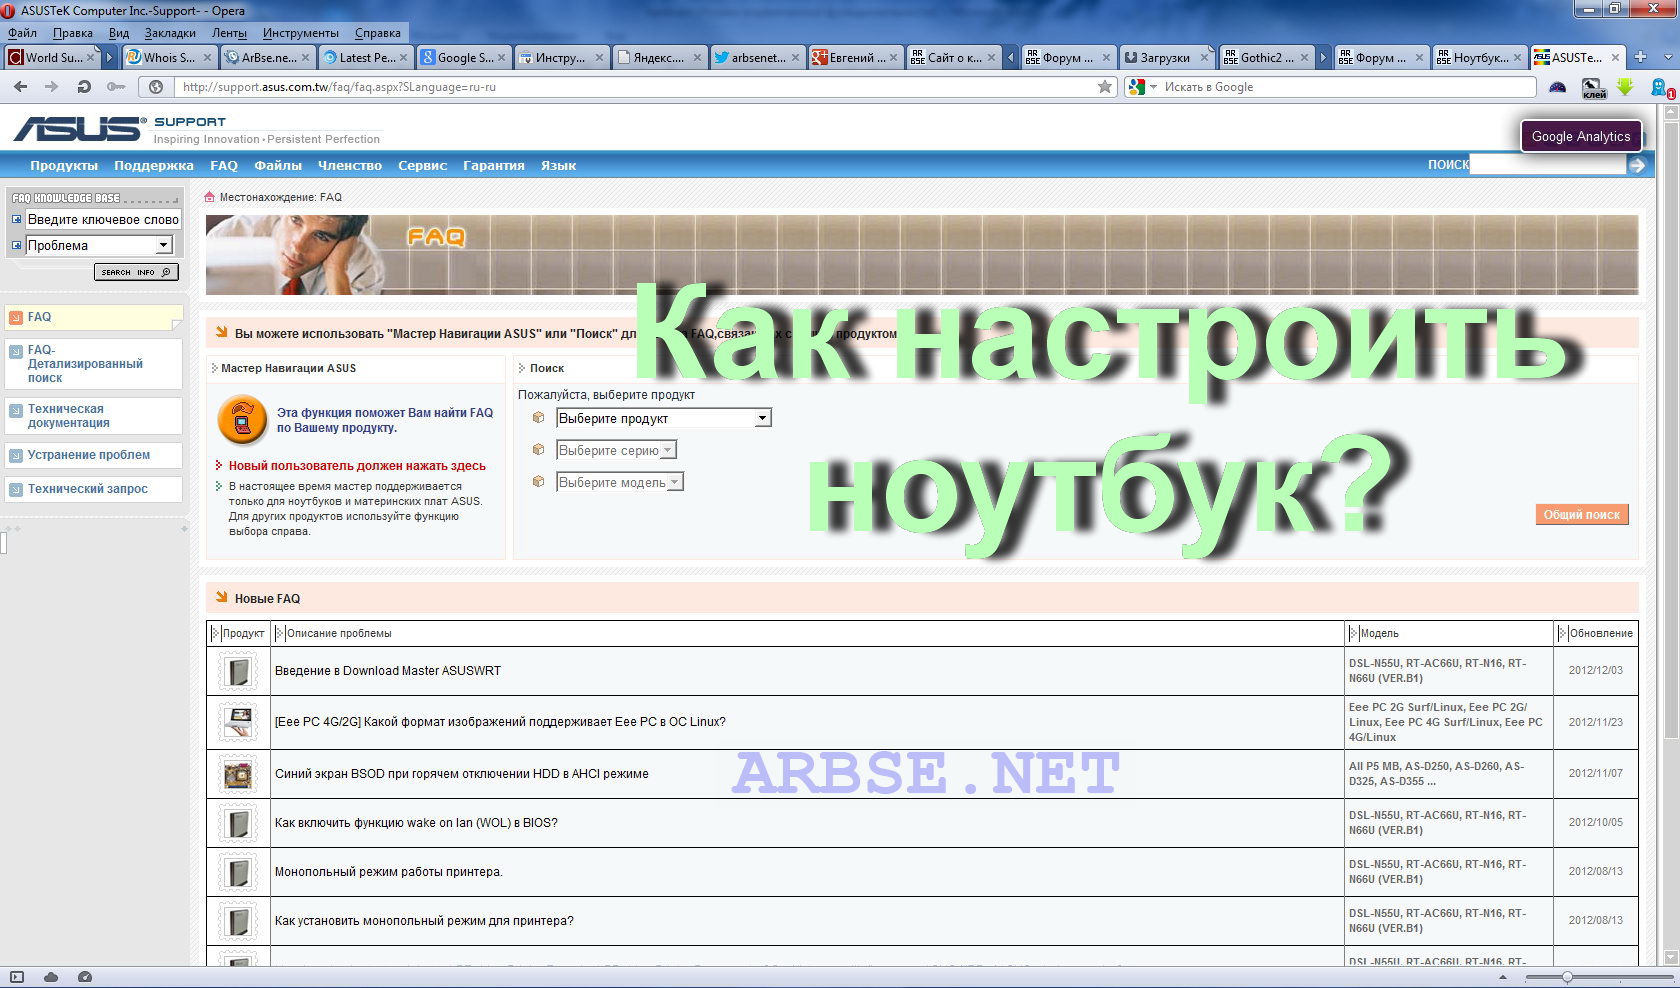The image size is (1680, 988).
Task: Go back with the browser back arrow
Action: [x=20, y=87]
